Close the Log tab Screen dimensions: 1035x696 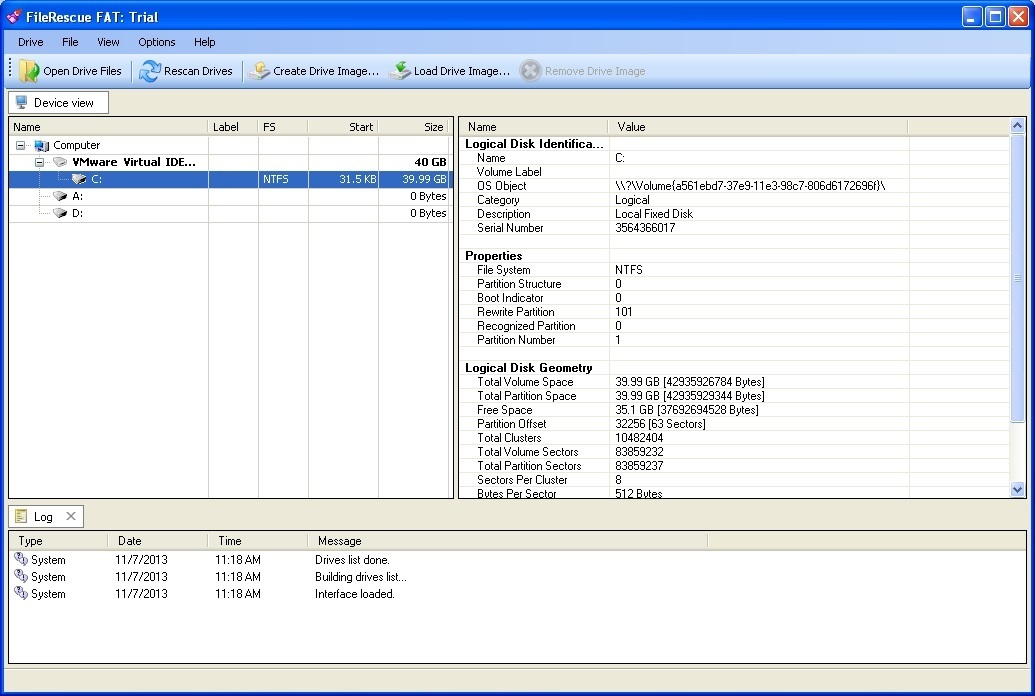[70, 516]
